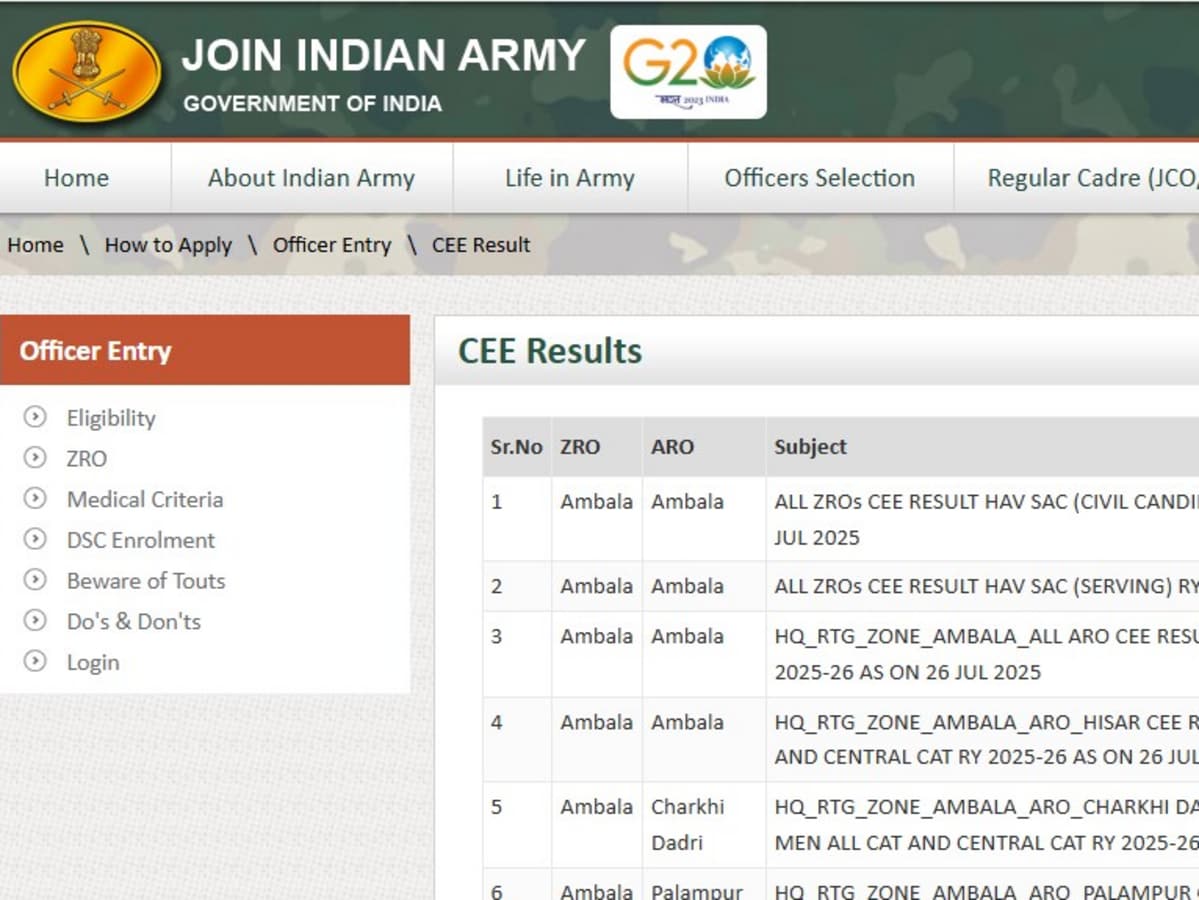The height and width of the screenshot is (900, 1199).
Task: Go to Home in breadcrumb
Action: tap(35, 245)
